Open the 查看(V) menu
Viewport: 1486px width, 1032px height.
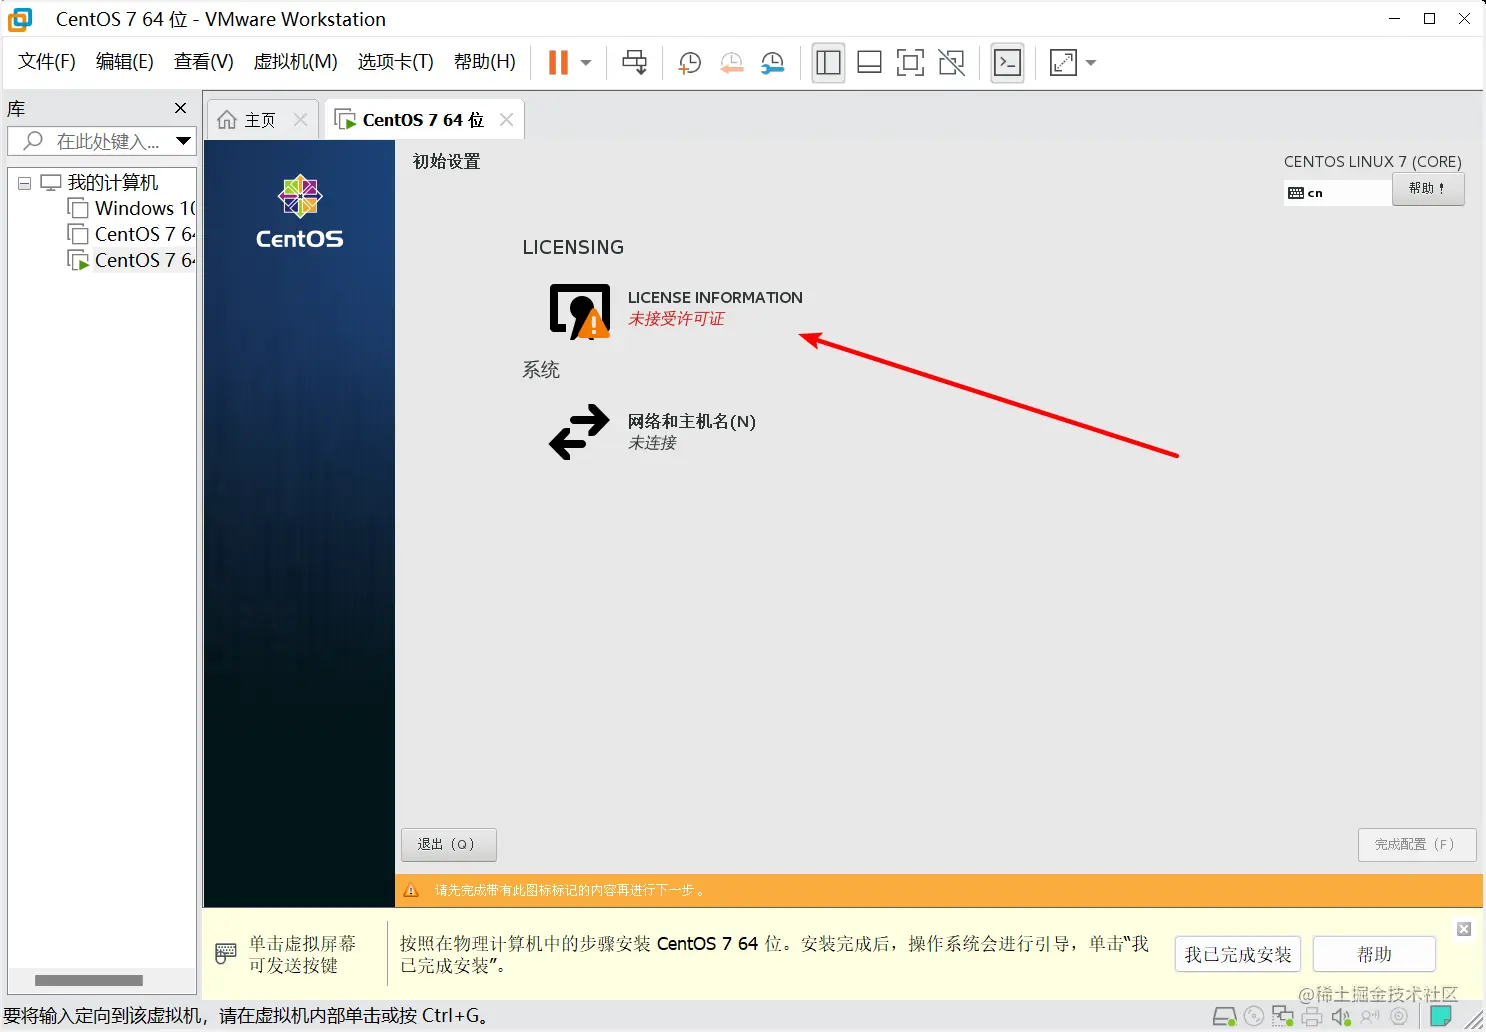point(204,62)
